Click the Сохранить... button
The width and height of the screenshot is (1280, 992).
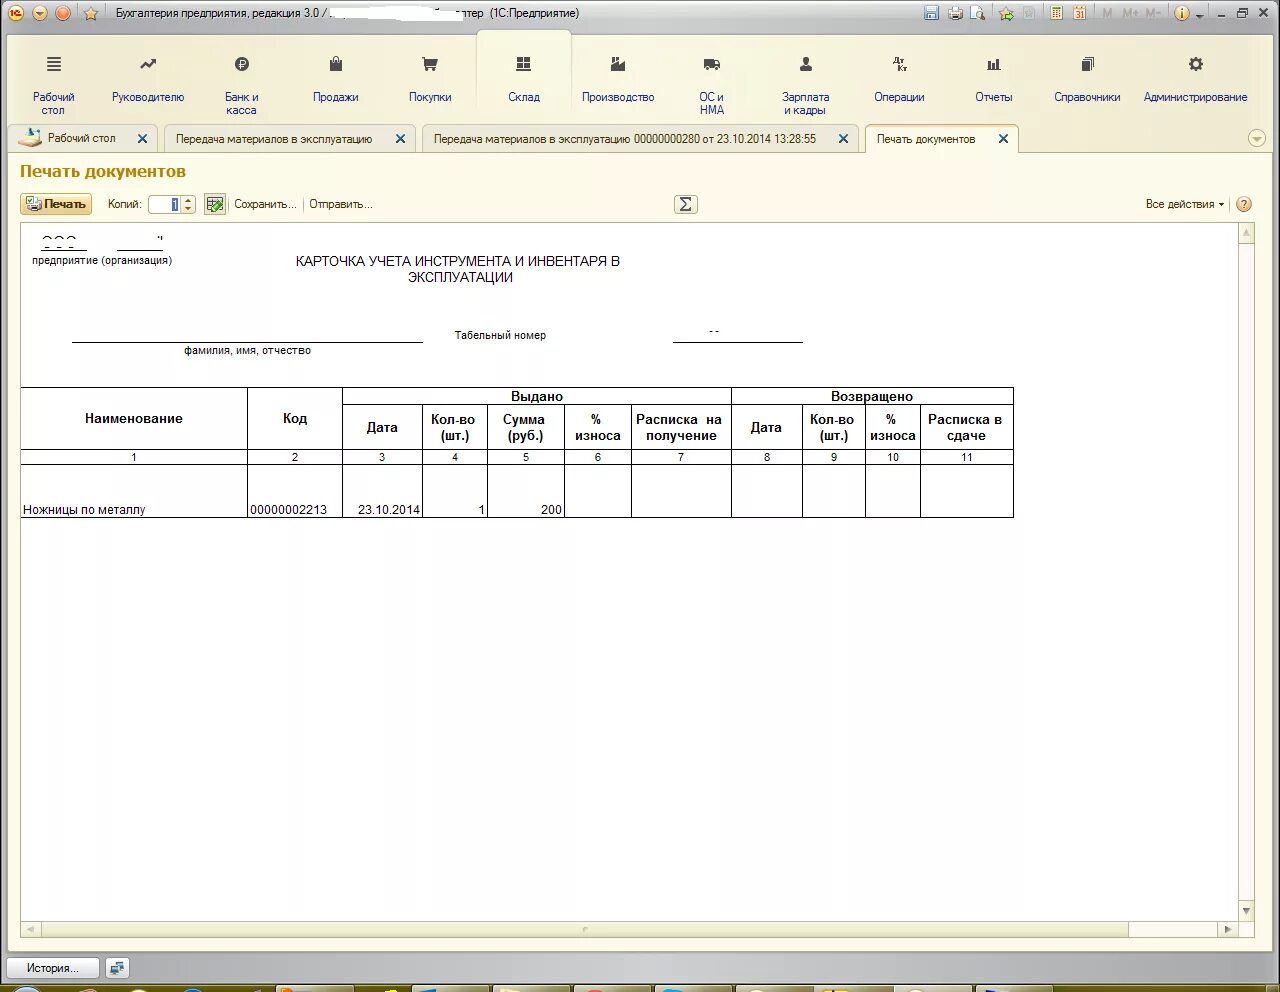pos(265,204)
